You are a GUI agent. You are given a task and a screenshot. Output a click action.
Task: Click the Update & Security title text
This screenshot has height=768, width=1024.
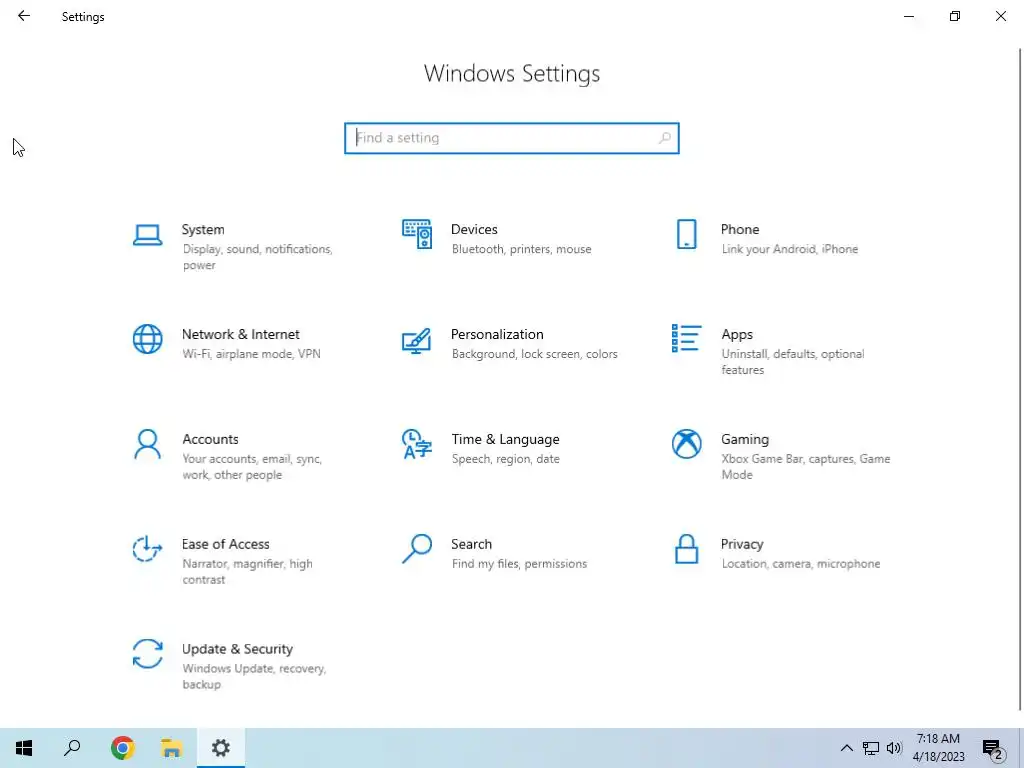click(x=237, y=649)
